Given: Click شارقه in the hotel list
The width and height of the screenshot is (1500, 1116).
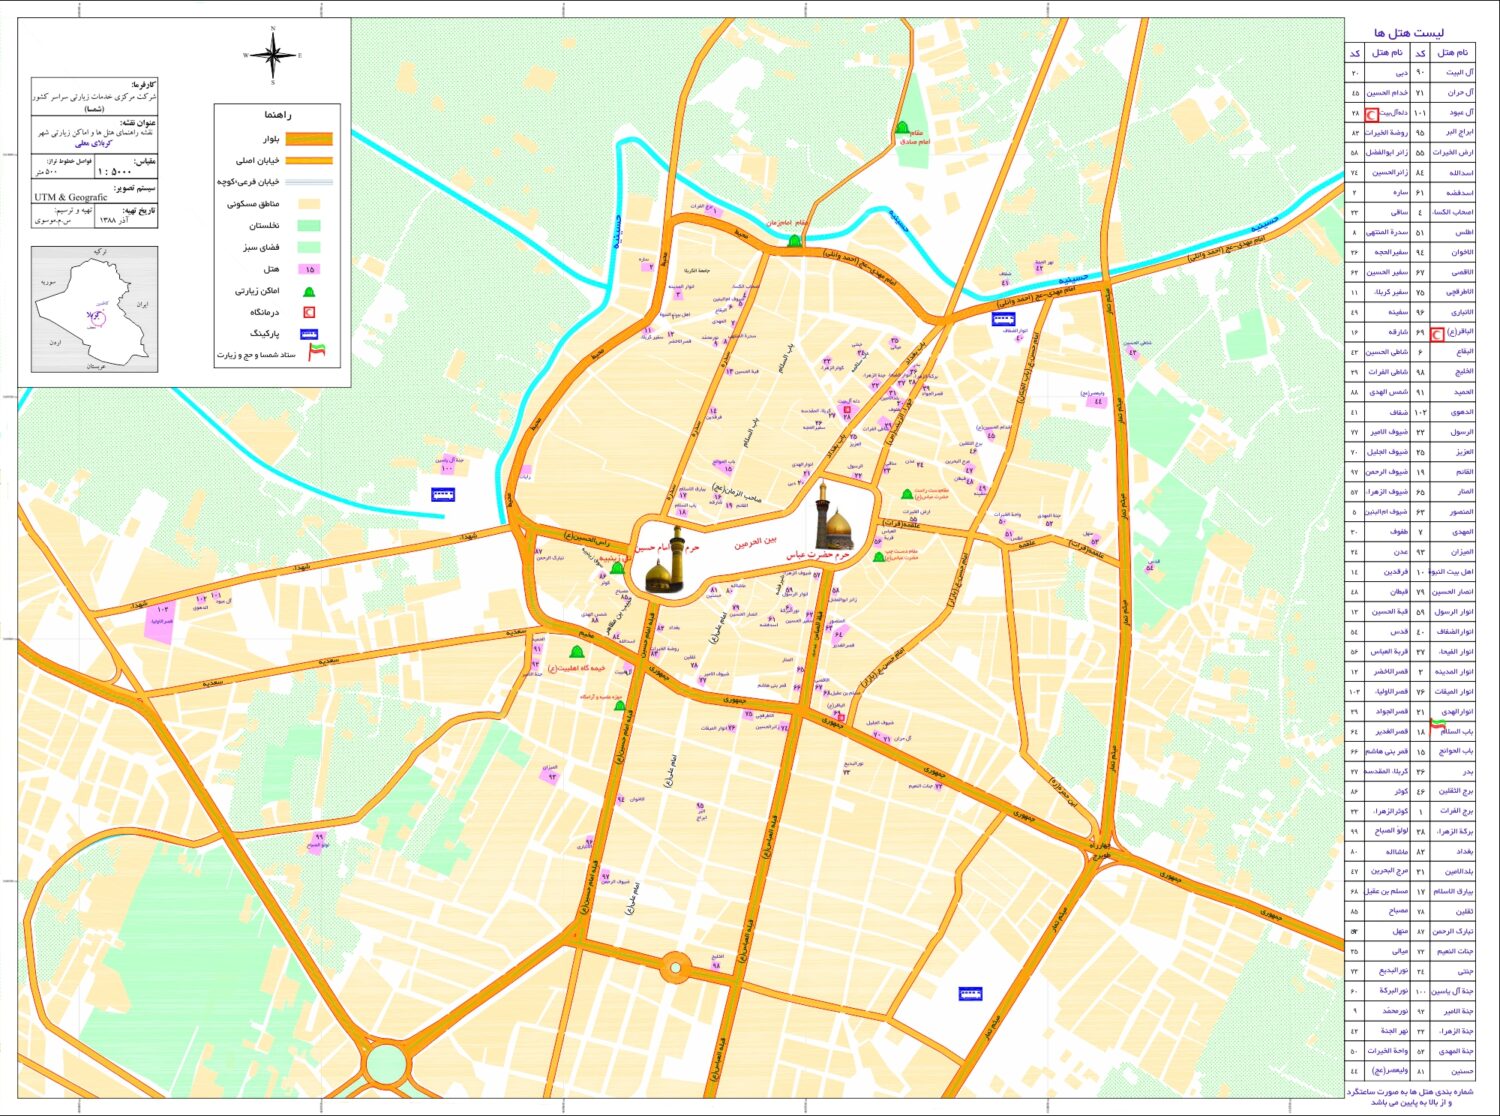Looking at the screenshot, I should tap(1398, 332).
